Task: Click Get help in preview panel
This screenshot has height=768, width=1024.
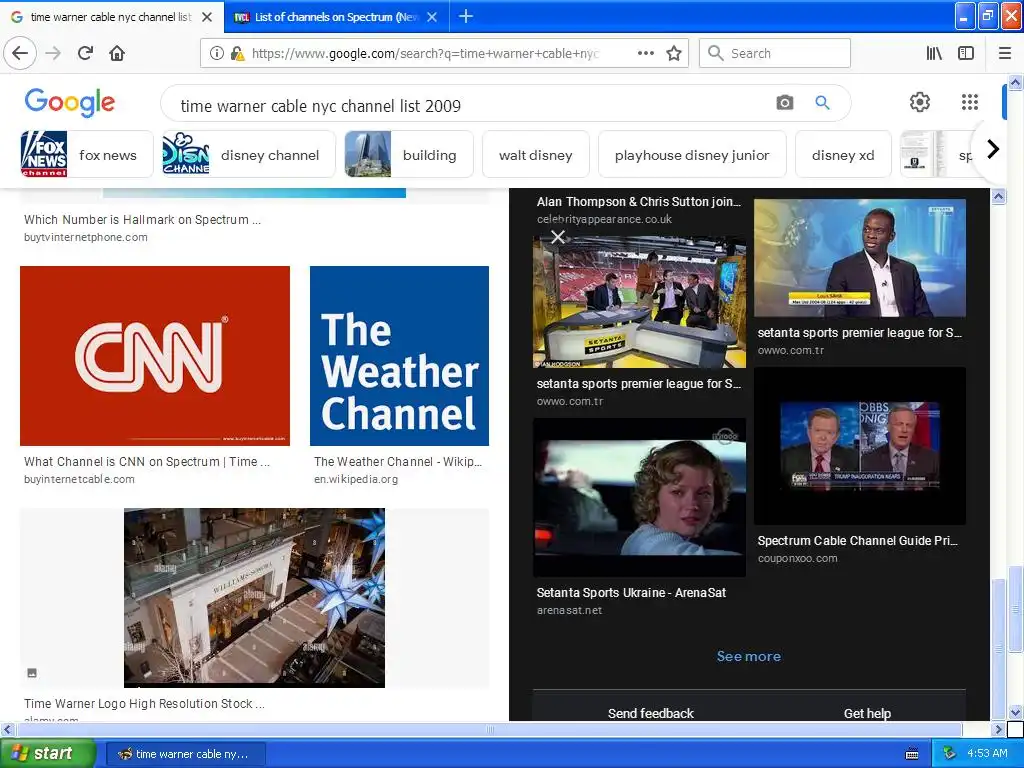Action: point(867,713)
